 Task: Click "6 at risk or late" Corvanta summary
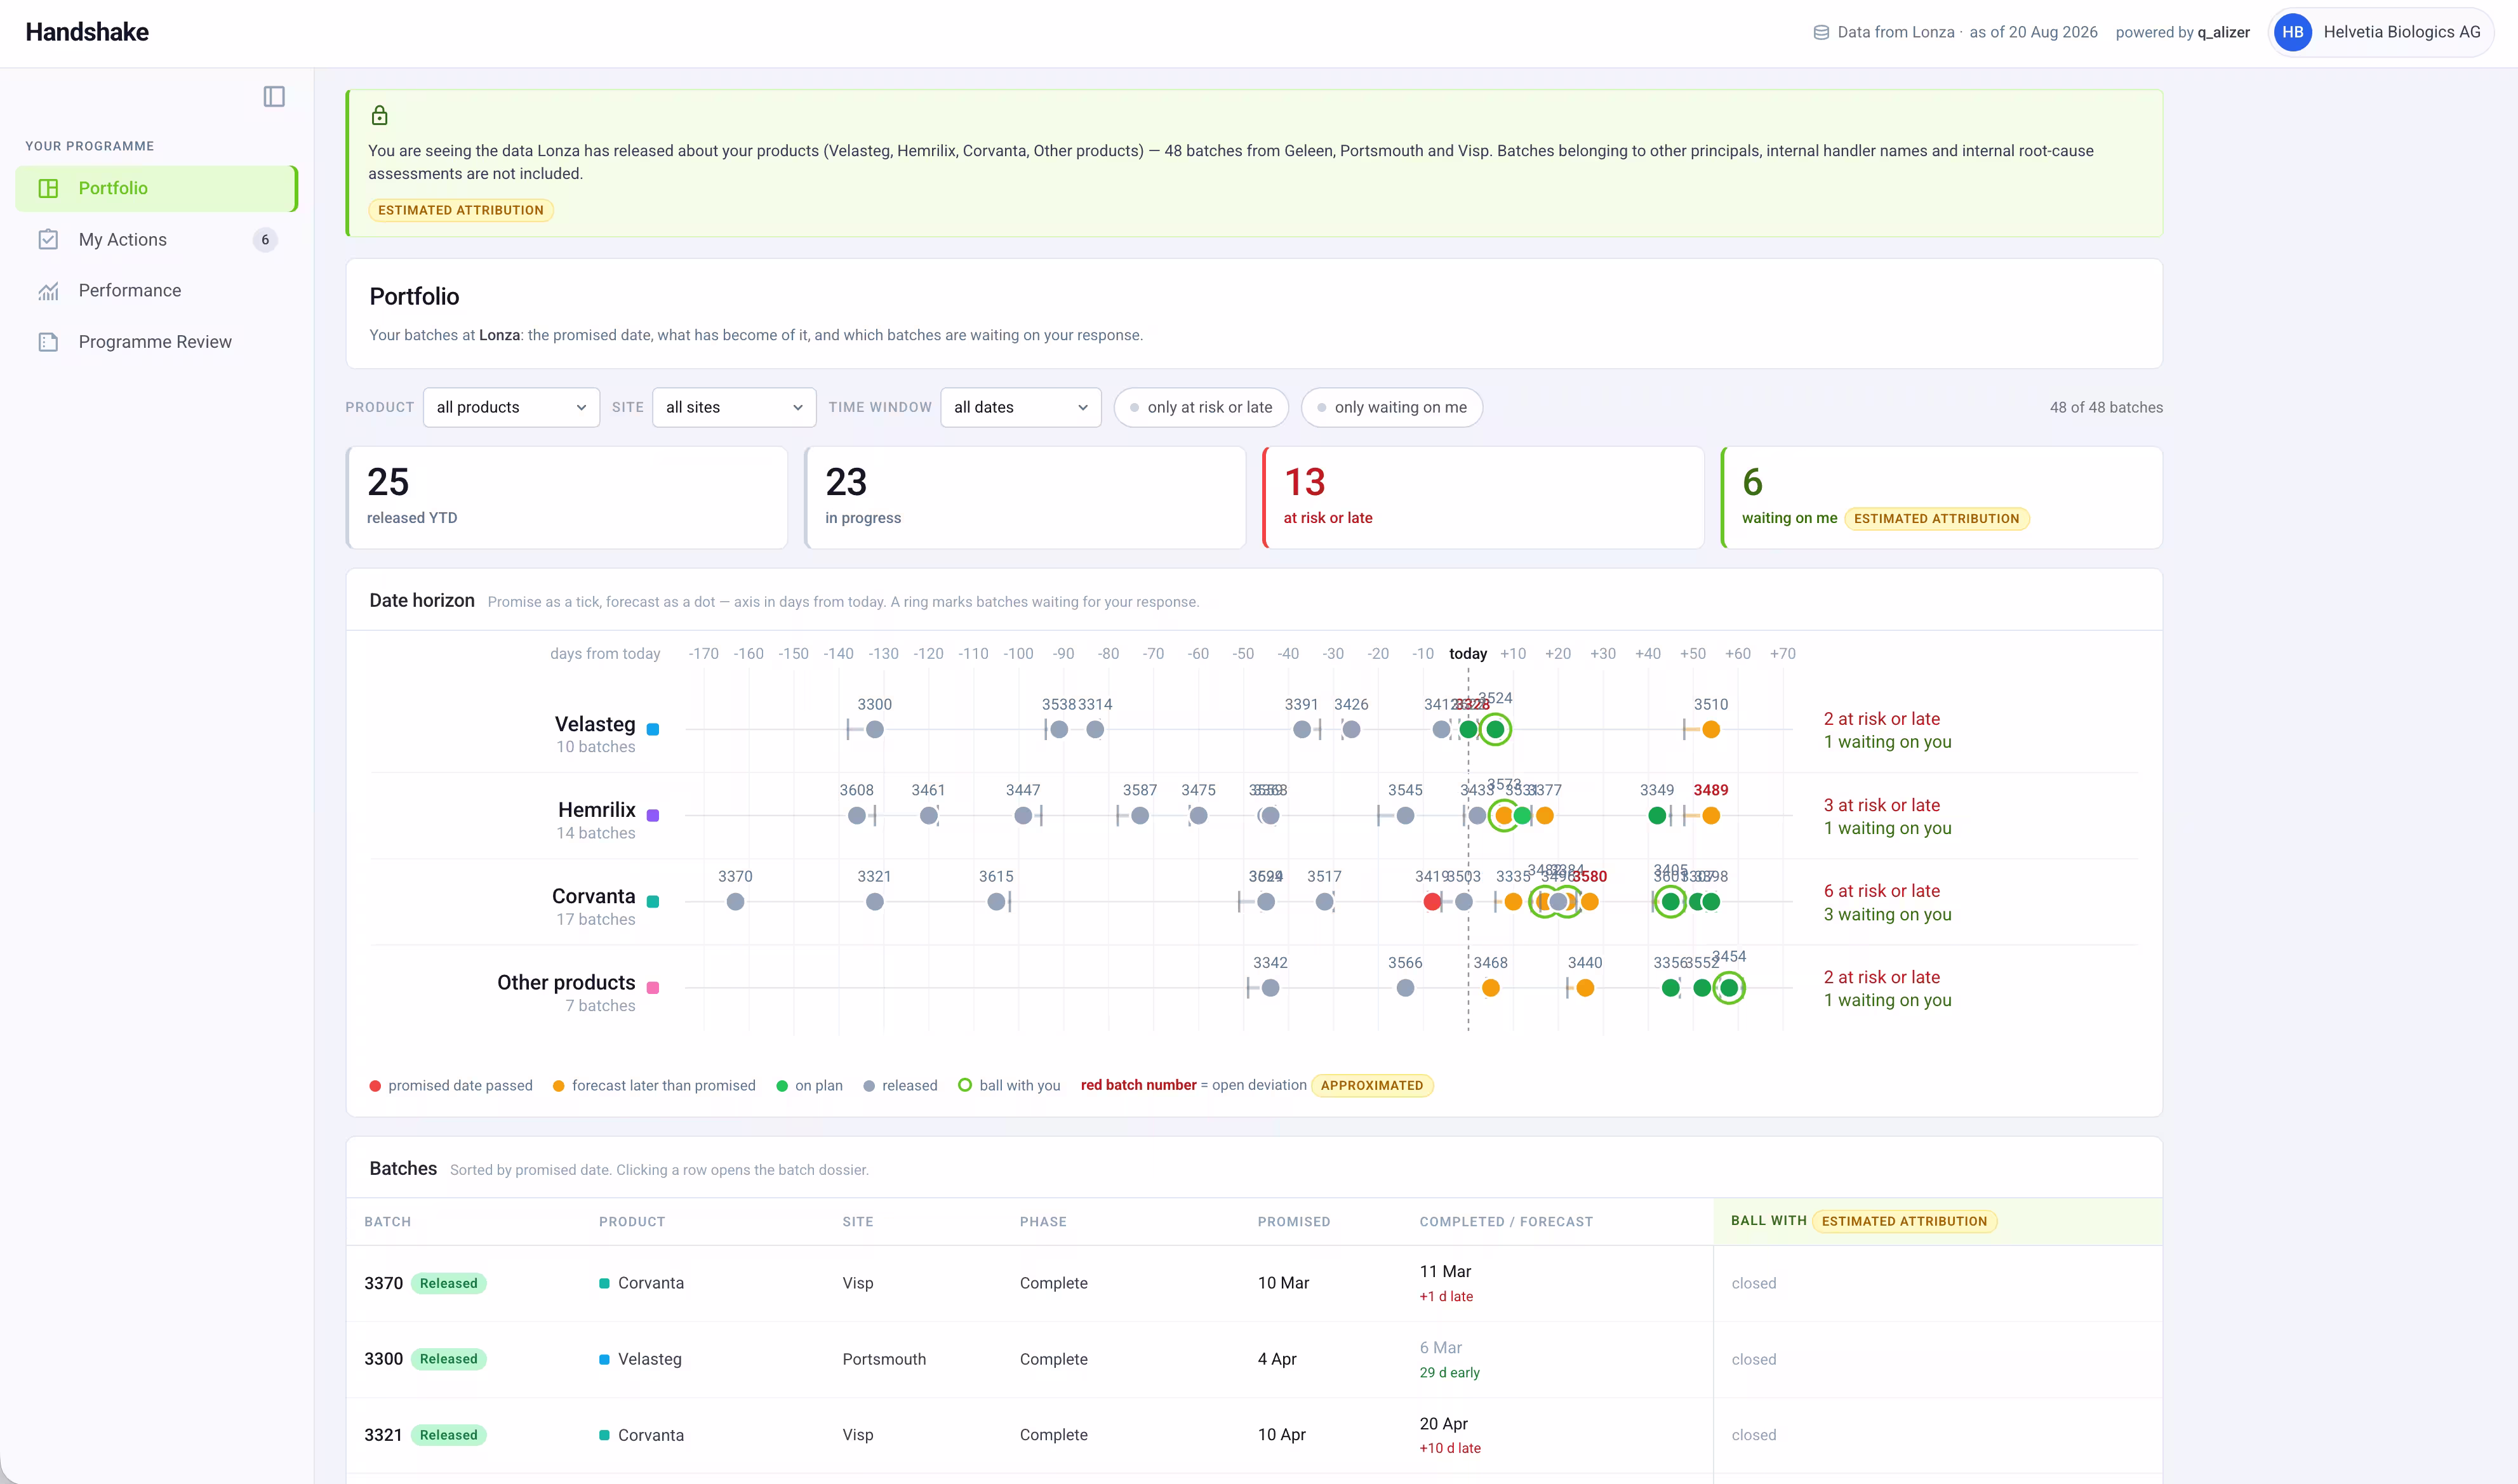[1882, 891]
